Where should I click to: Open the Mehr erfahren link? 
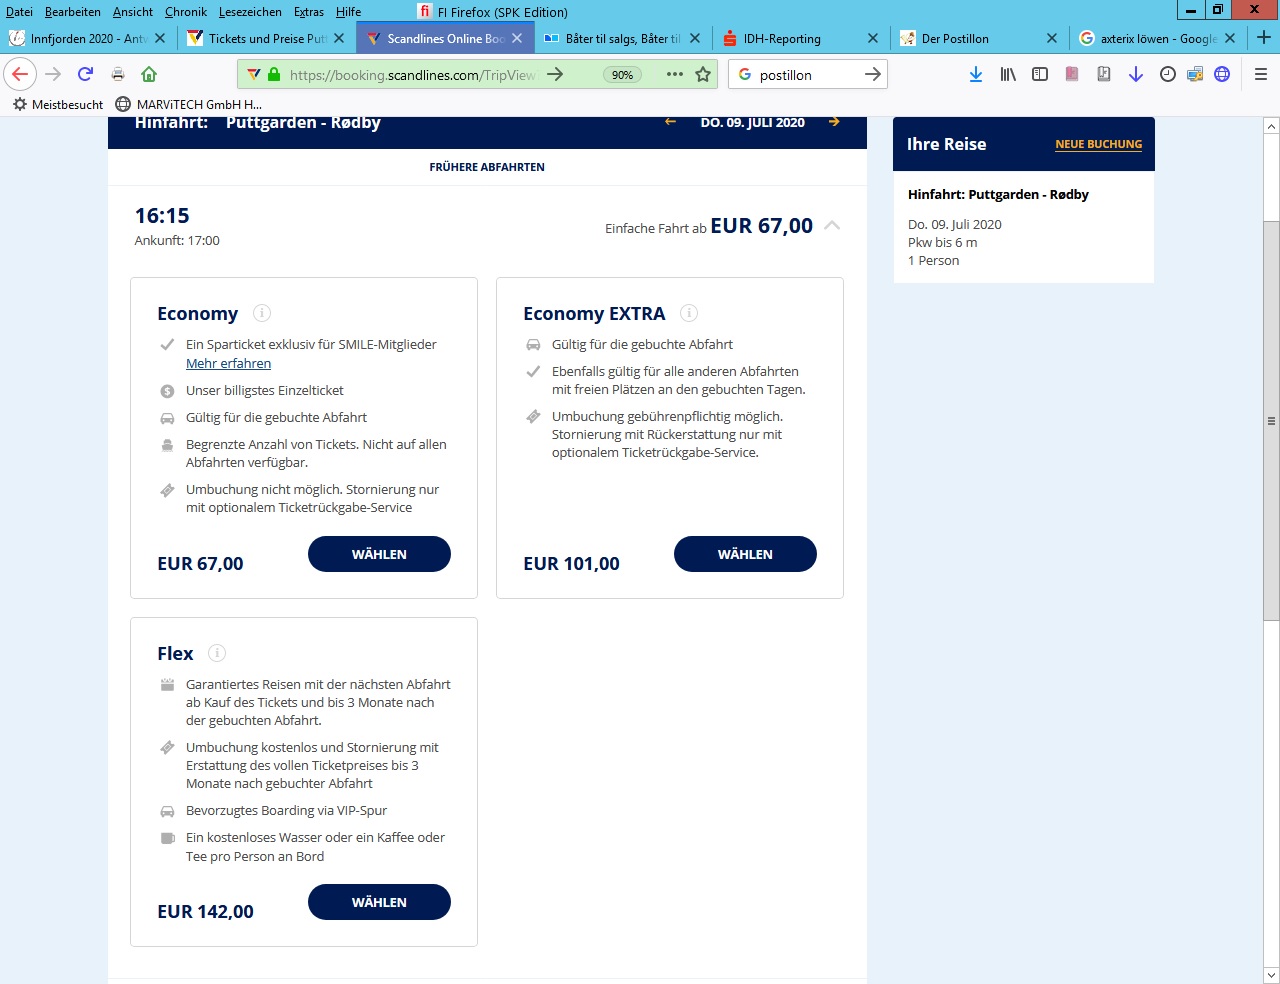pos(228,364)
